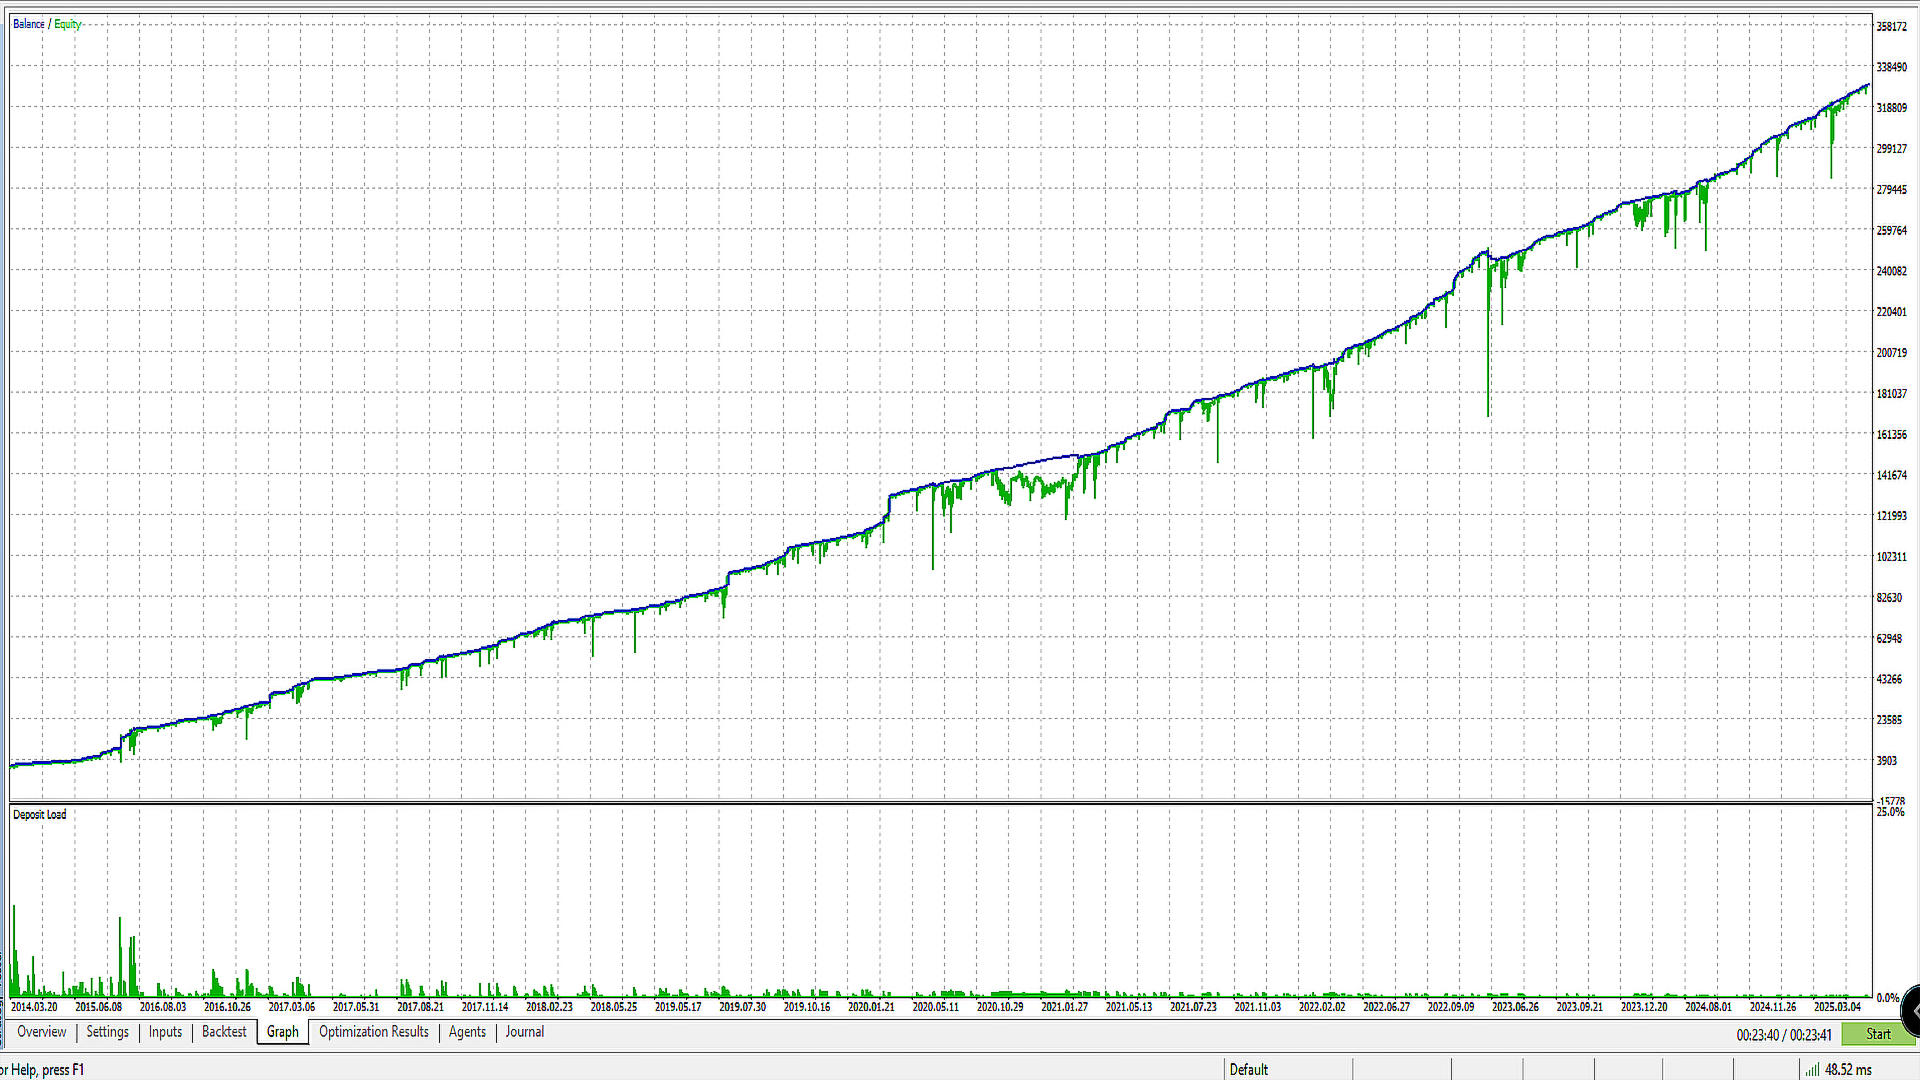Click the 2020.05.11 date marker
This screenshot has width=1920, height=1080.
(936, 1007)
